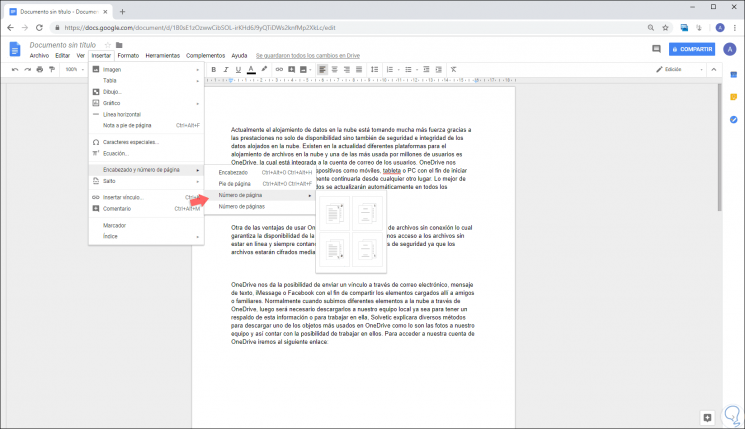
Task: Click the Clear formatting icon
Action: point(454,69)
